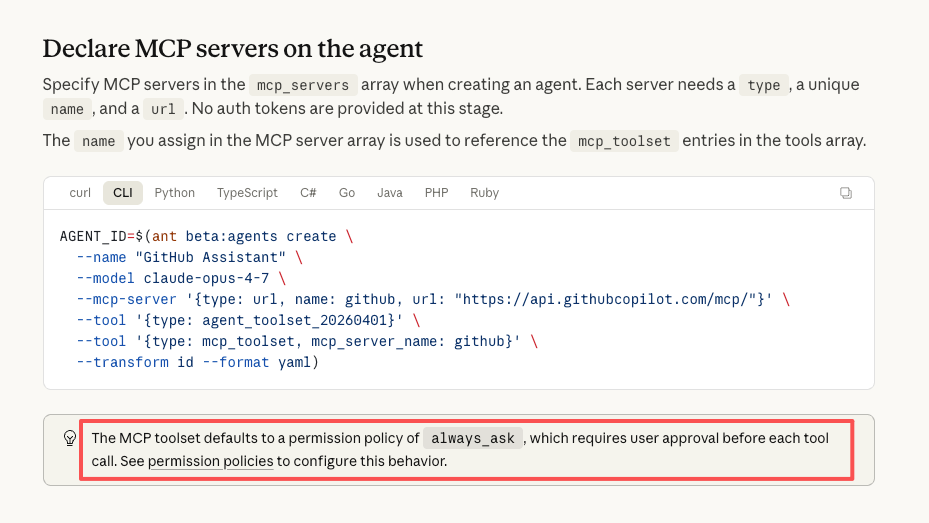This screenshot has width=929, height=523.
Task: Click the --transform id --format yaml line
Action: [x=197, y=362]
